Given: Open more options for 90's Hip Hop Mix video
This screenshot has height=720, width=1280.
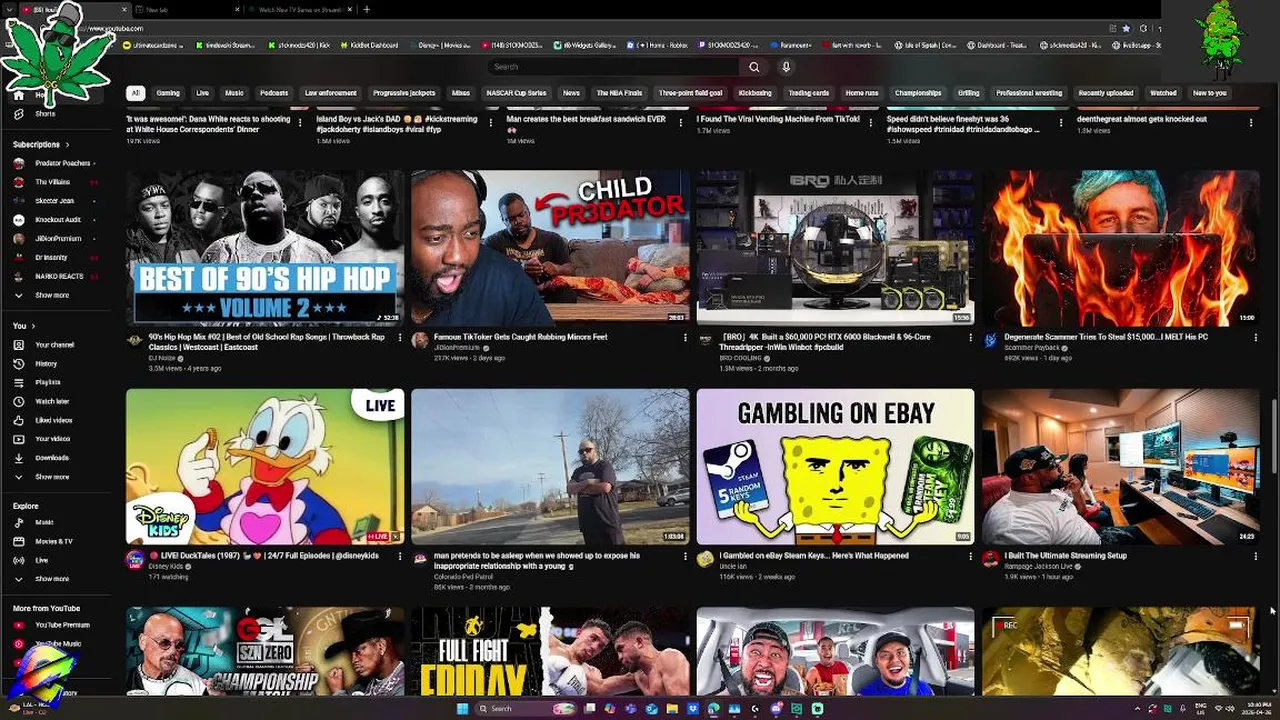Looking at the screenshot, I should [400, 338].
